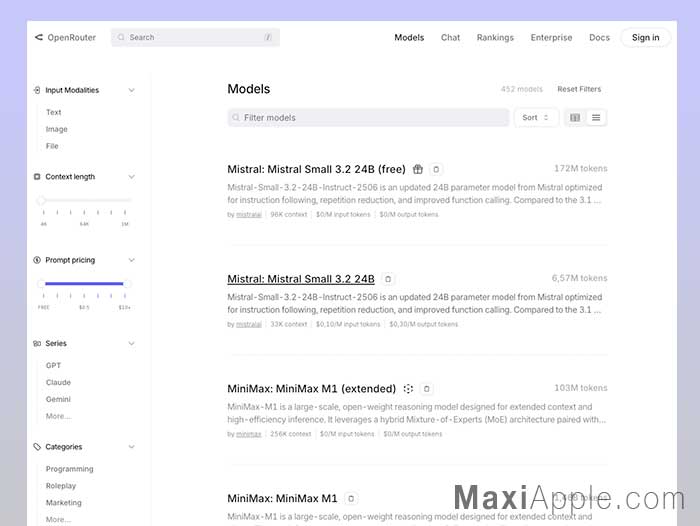Open the Chat nav item
This screenshot has height=526, width=700.
click(x=450, y=38)
